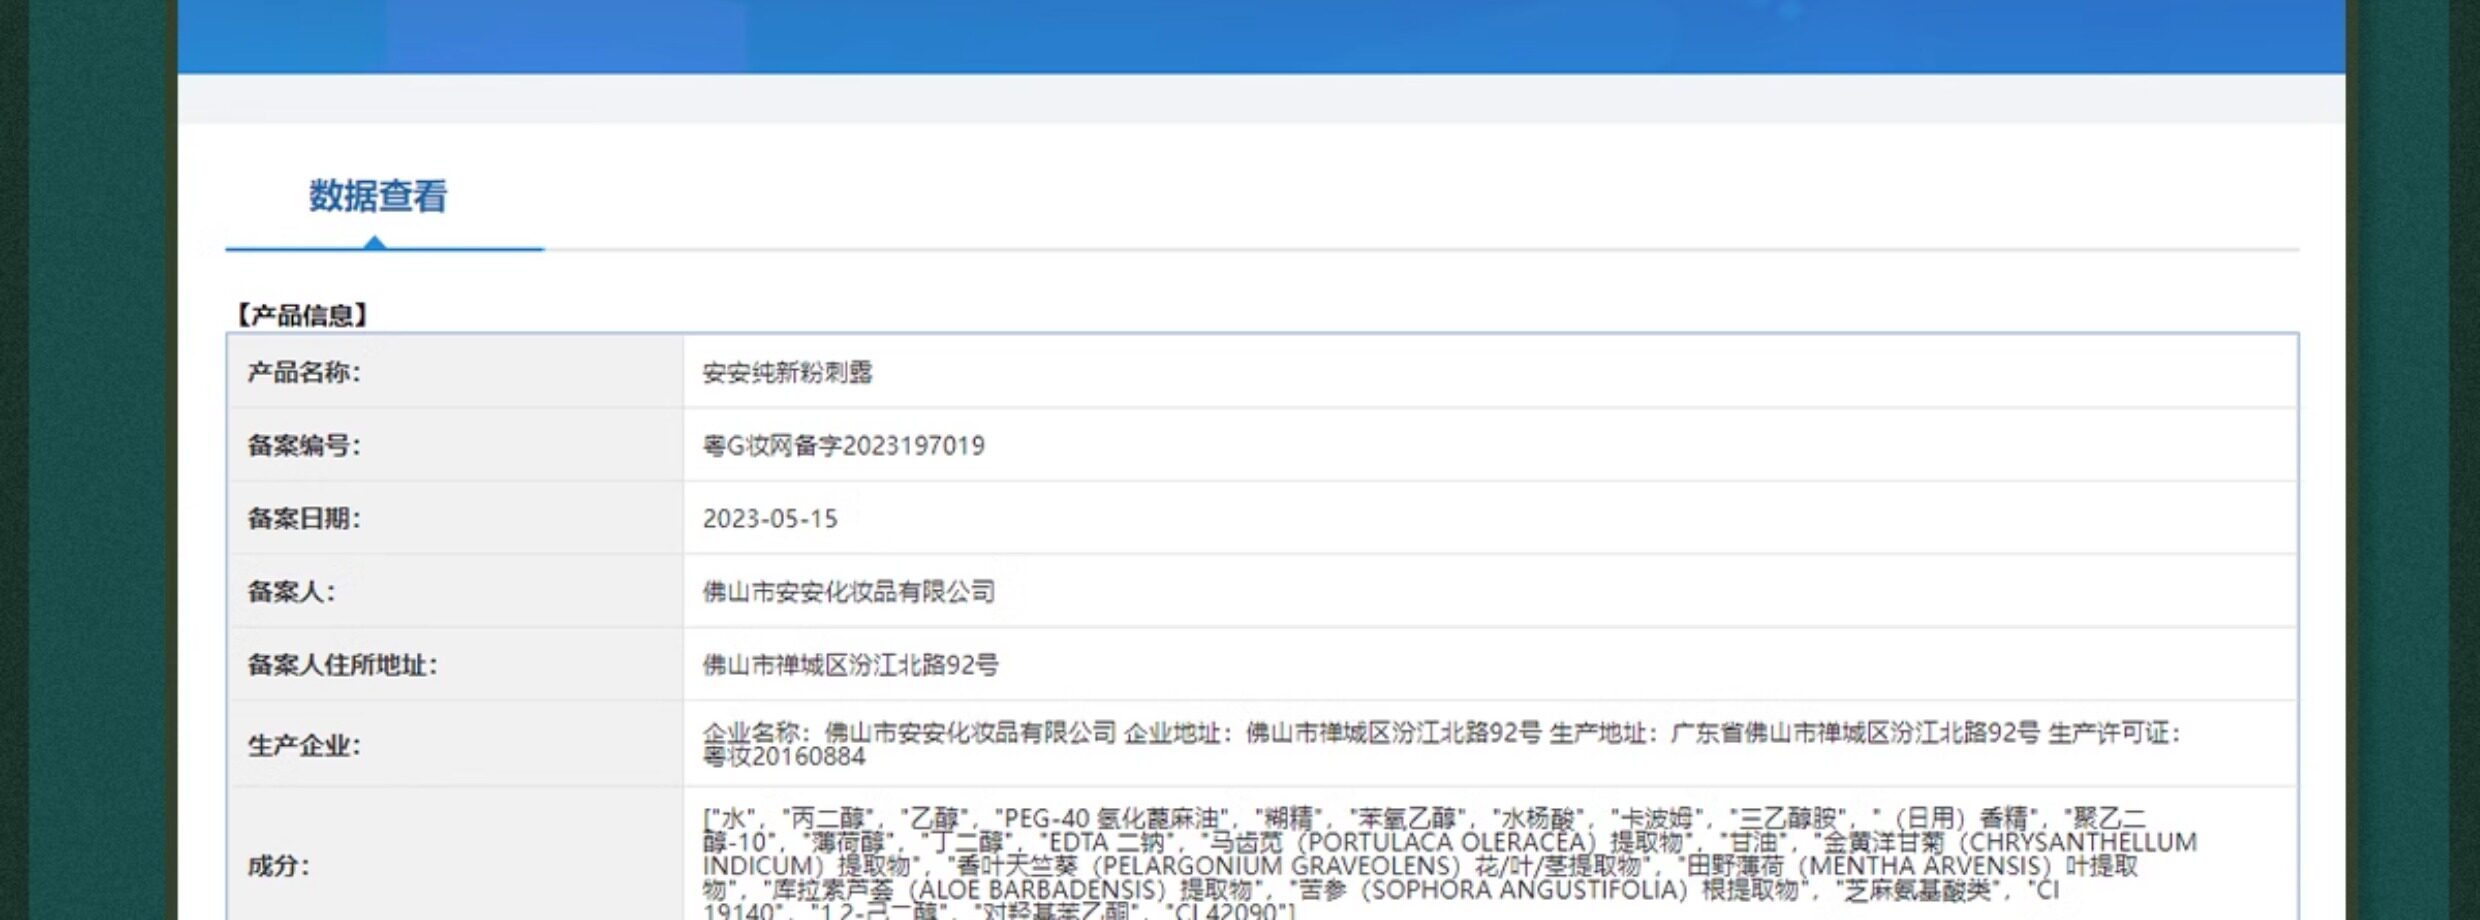Select the 生产企业 row label
The image size is (2480, 920).
point(303,745)
